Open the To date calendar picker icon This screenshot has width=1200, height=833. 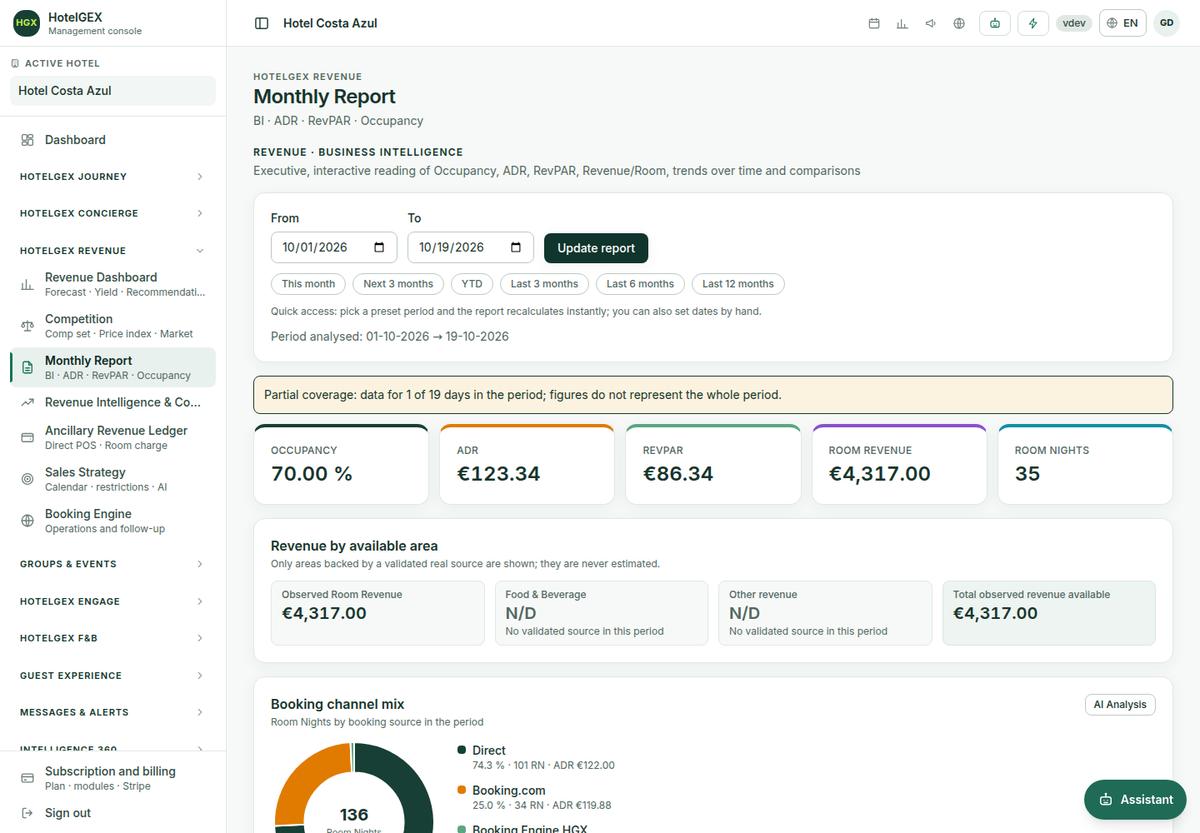(516, 248)
